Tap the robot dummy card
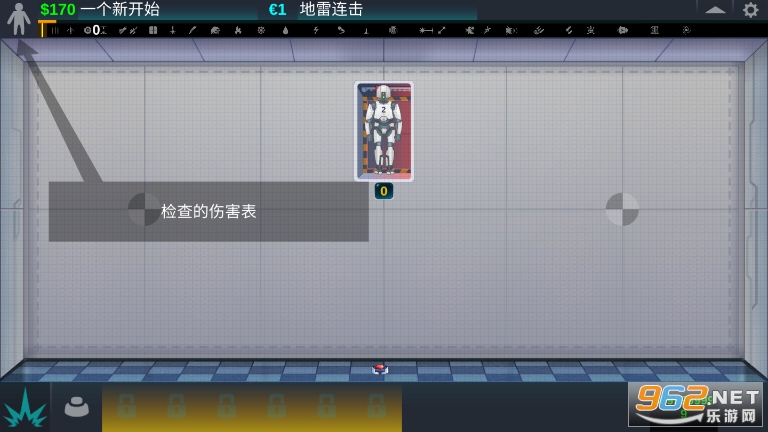 [x=384, y=131]
